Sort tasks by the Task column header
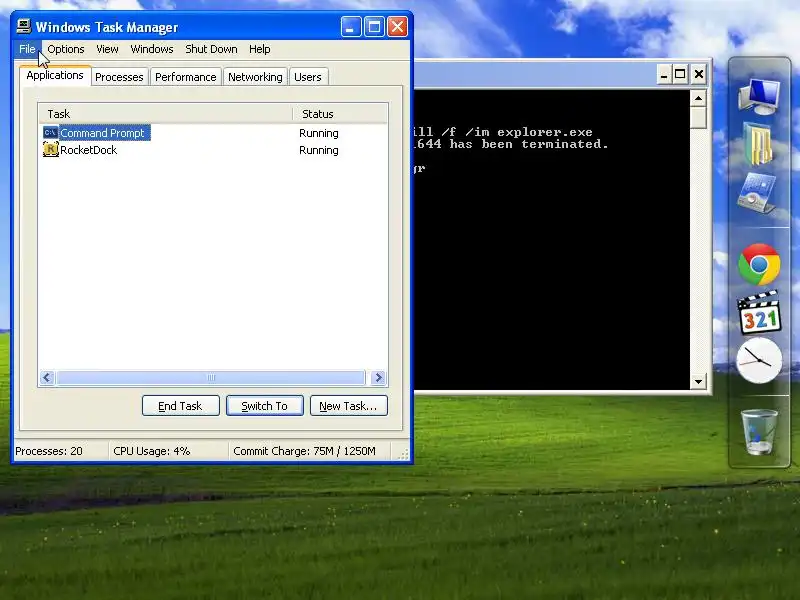The height and width of the screenshot is (600, 800). point(165,114)
